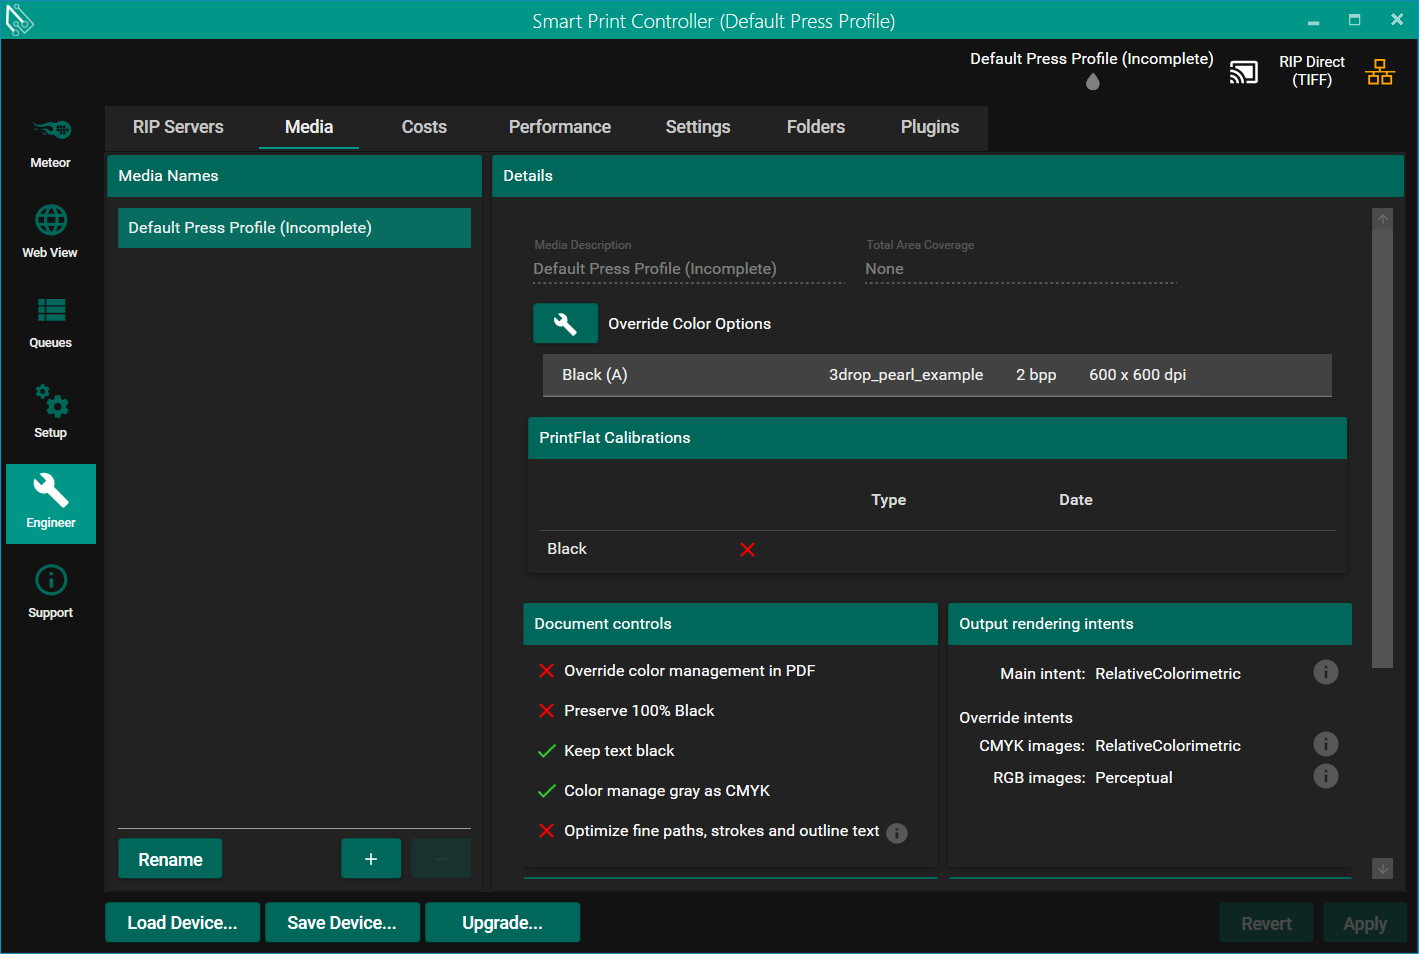Click the Rename button

tap(170, 859)
